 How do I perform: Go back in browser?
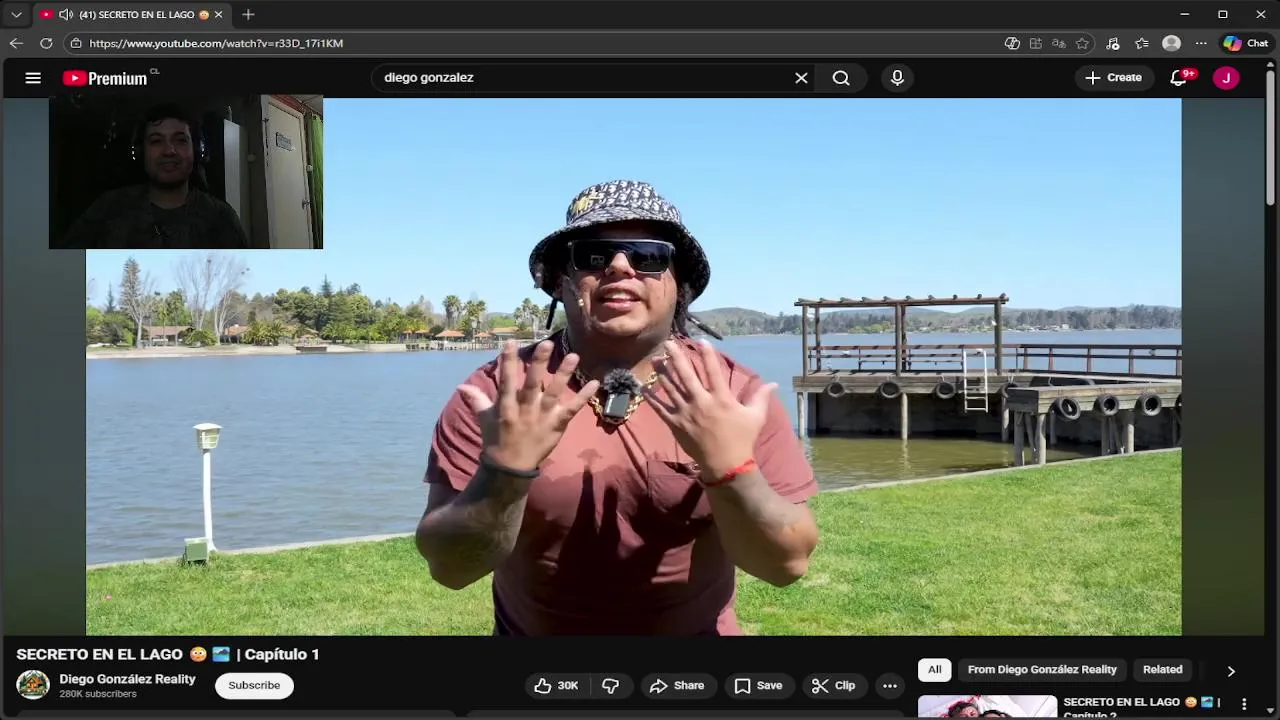click(16, 43)
